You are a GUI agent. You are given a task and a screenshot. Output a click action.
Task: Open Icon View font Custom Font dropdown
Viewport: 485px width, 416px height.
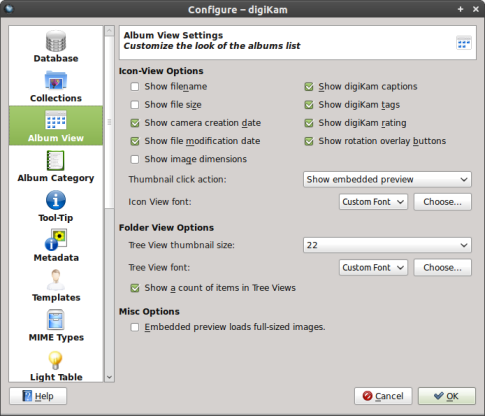373,202
